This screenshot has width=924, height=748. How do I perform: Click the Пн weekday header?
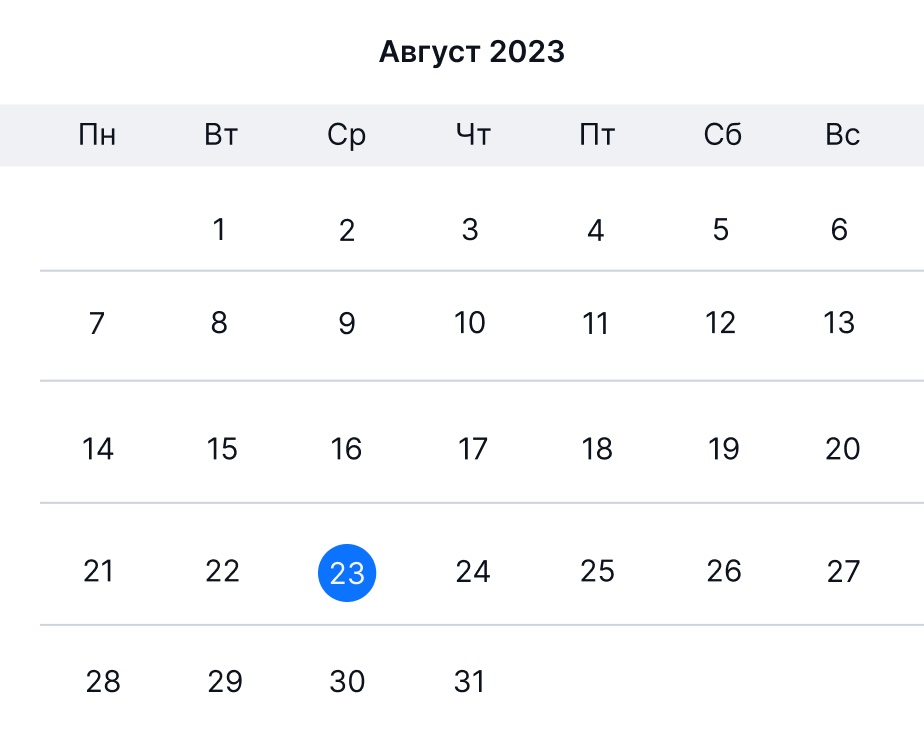pyautogui.click(x=97, y=135)
